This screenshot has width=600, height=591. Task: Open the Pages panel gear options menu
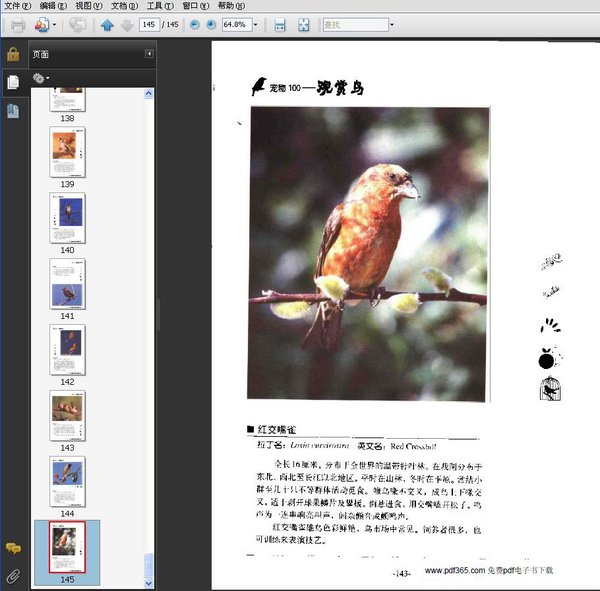pyautogui.click(x=41, y=78)
